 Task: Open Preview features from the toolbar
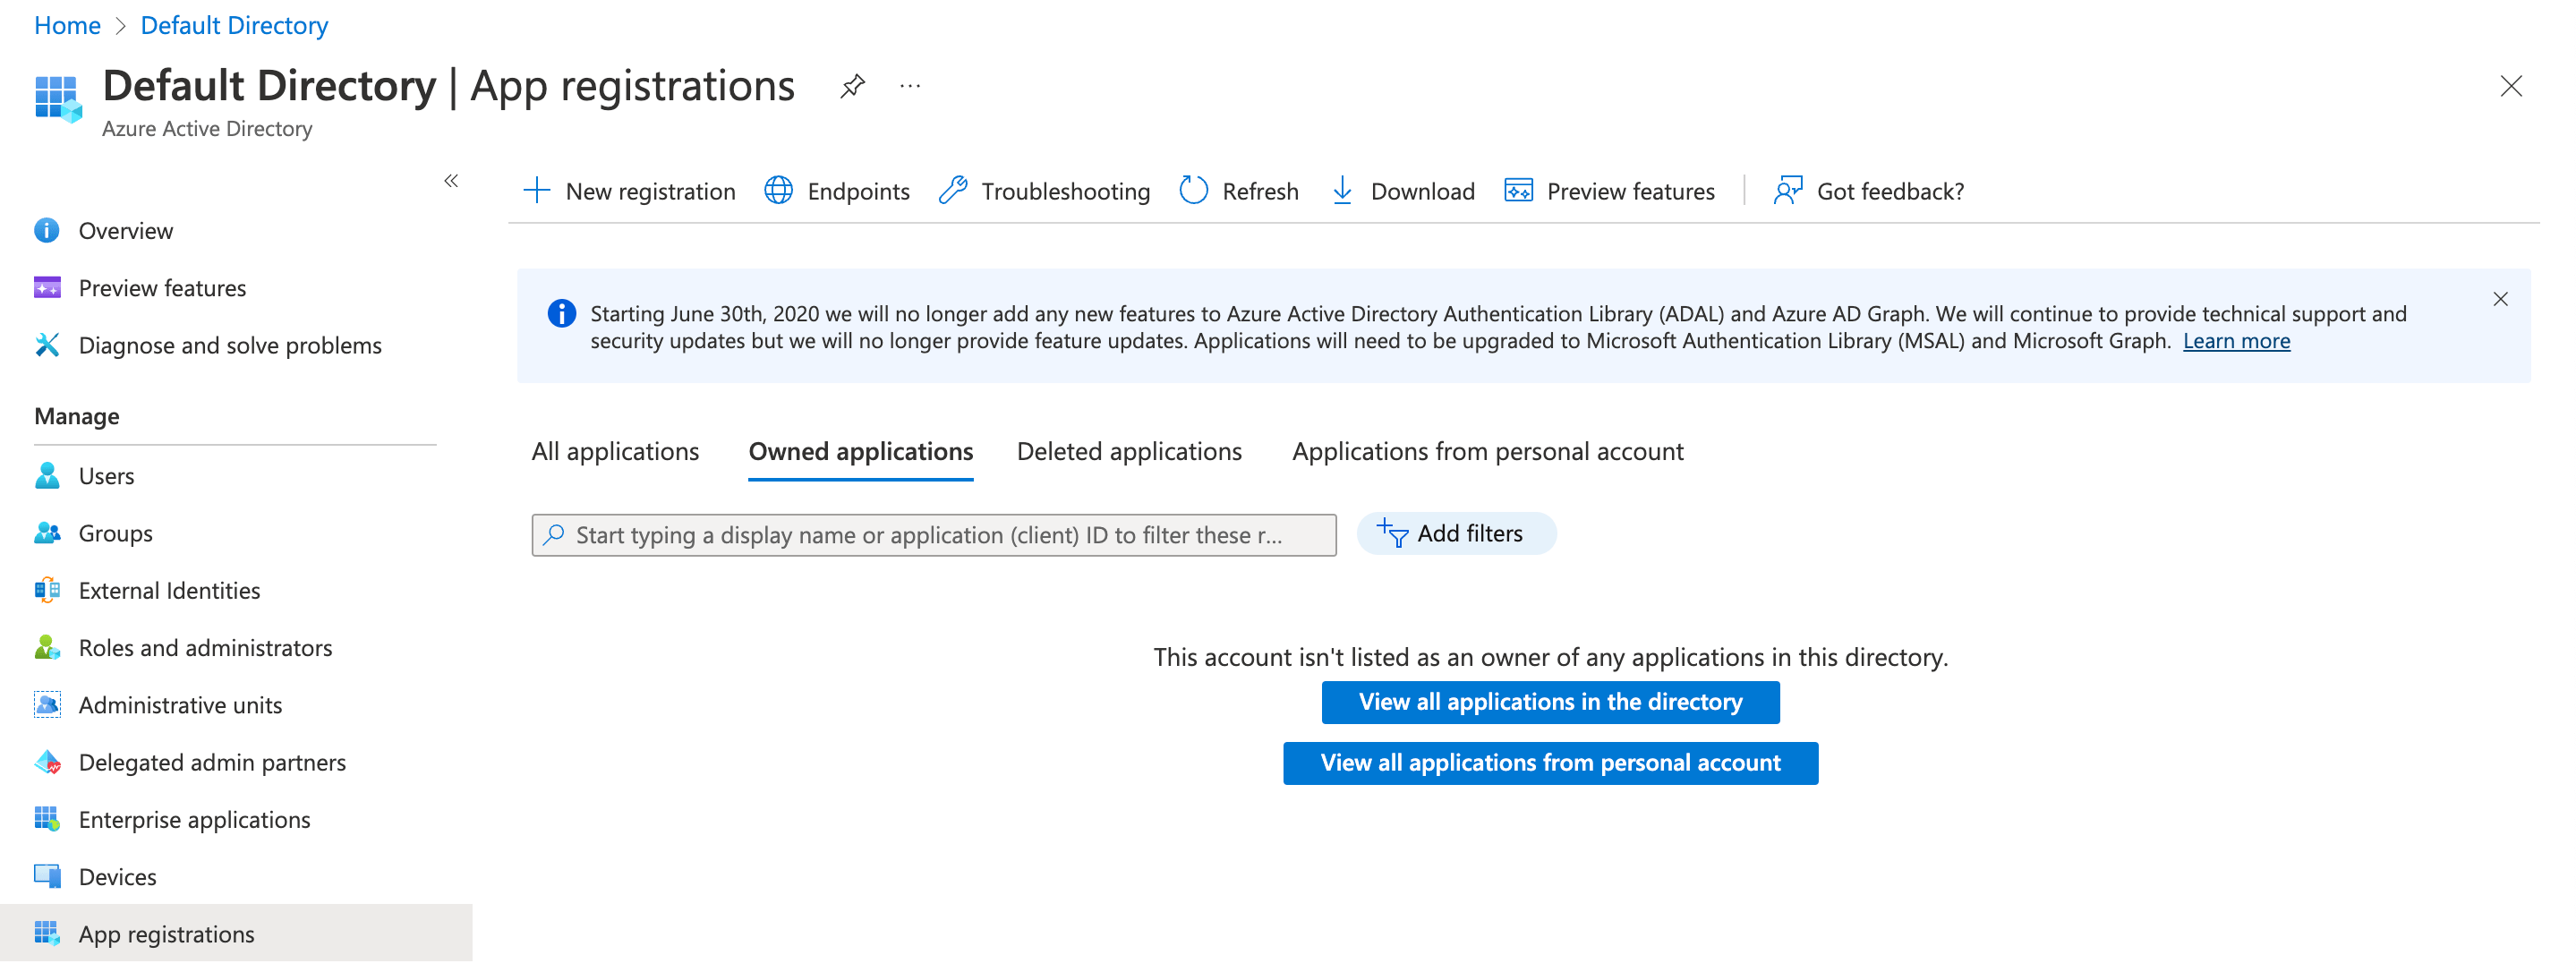click(x=1609, y=190)
